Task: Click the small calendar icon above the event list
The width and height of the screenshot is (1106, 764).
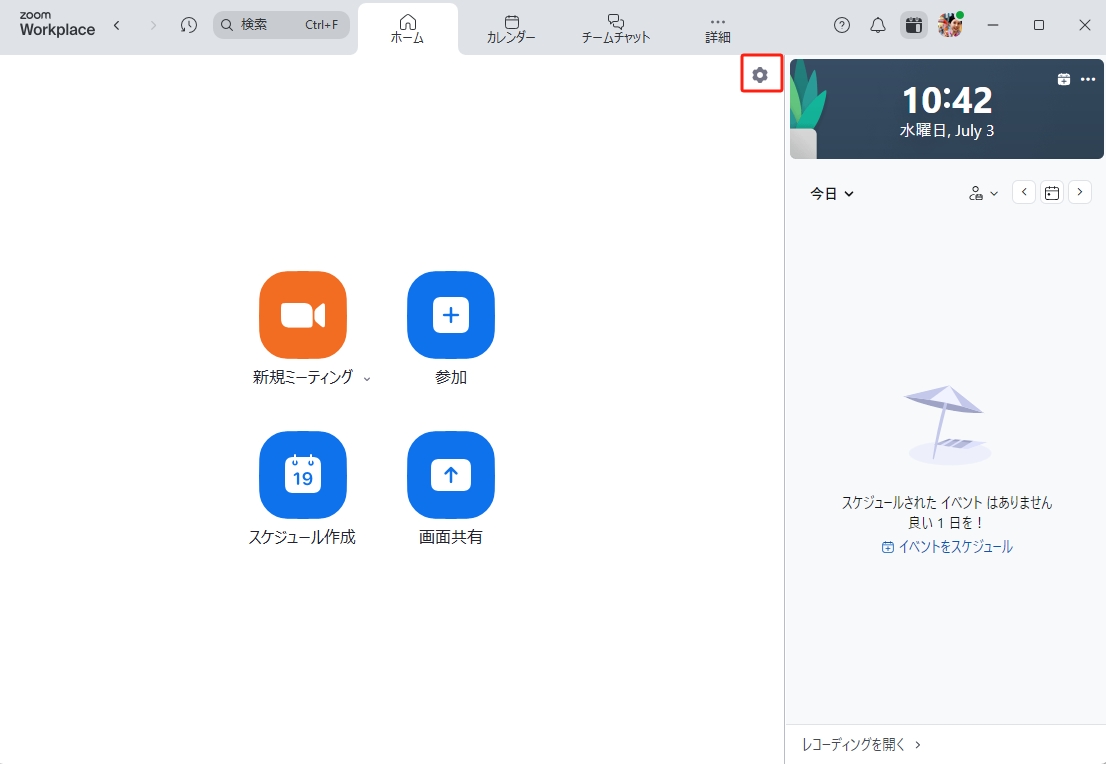Action: [x=1051, y=192]
